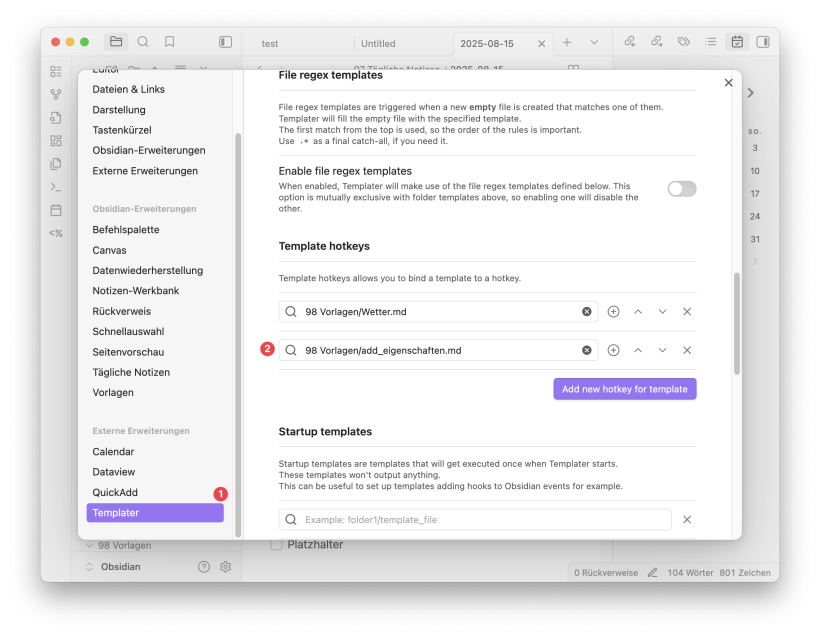The image size is (820, 635).
Task: Open Obsidian-Erweiterungen settings
Action: click(149, 151)
